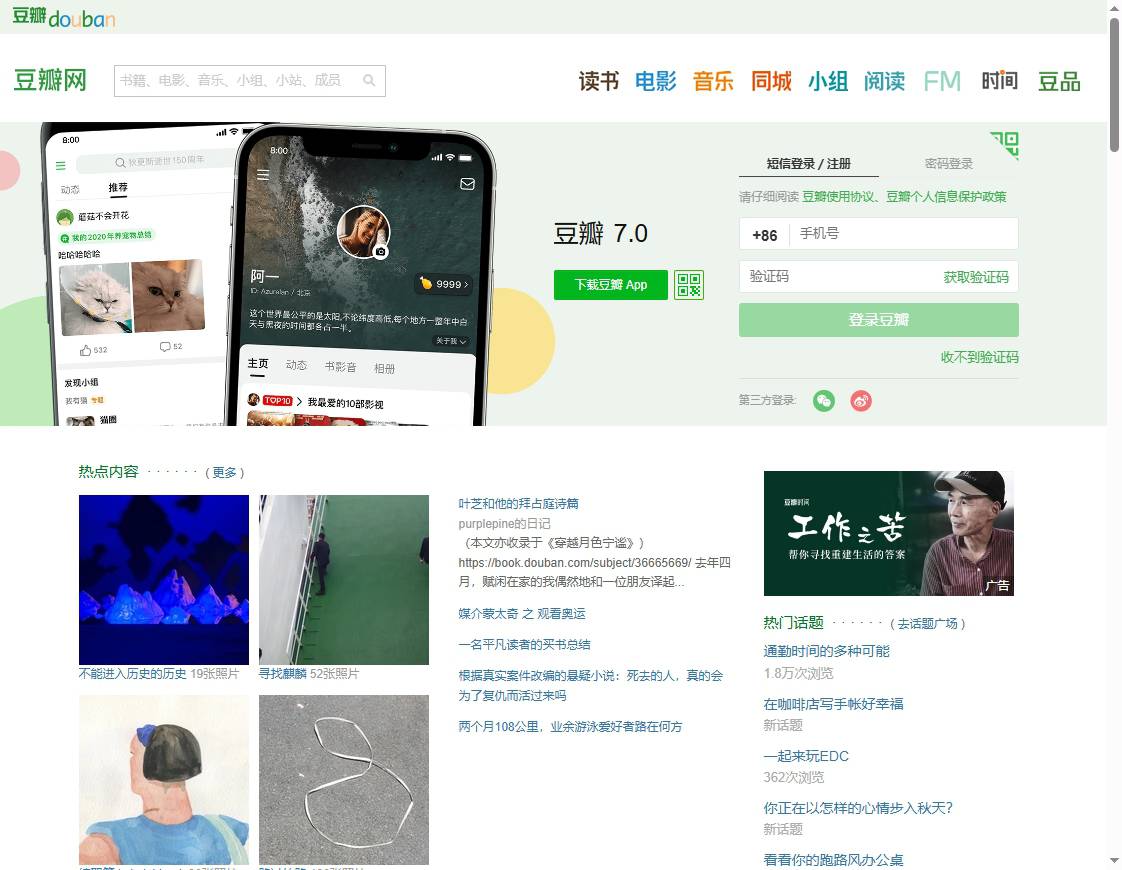Open the 你正在以怎样的心情步入秋天 topic
Screen dimensions: 1122x870
[858, 808]
